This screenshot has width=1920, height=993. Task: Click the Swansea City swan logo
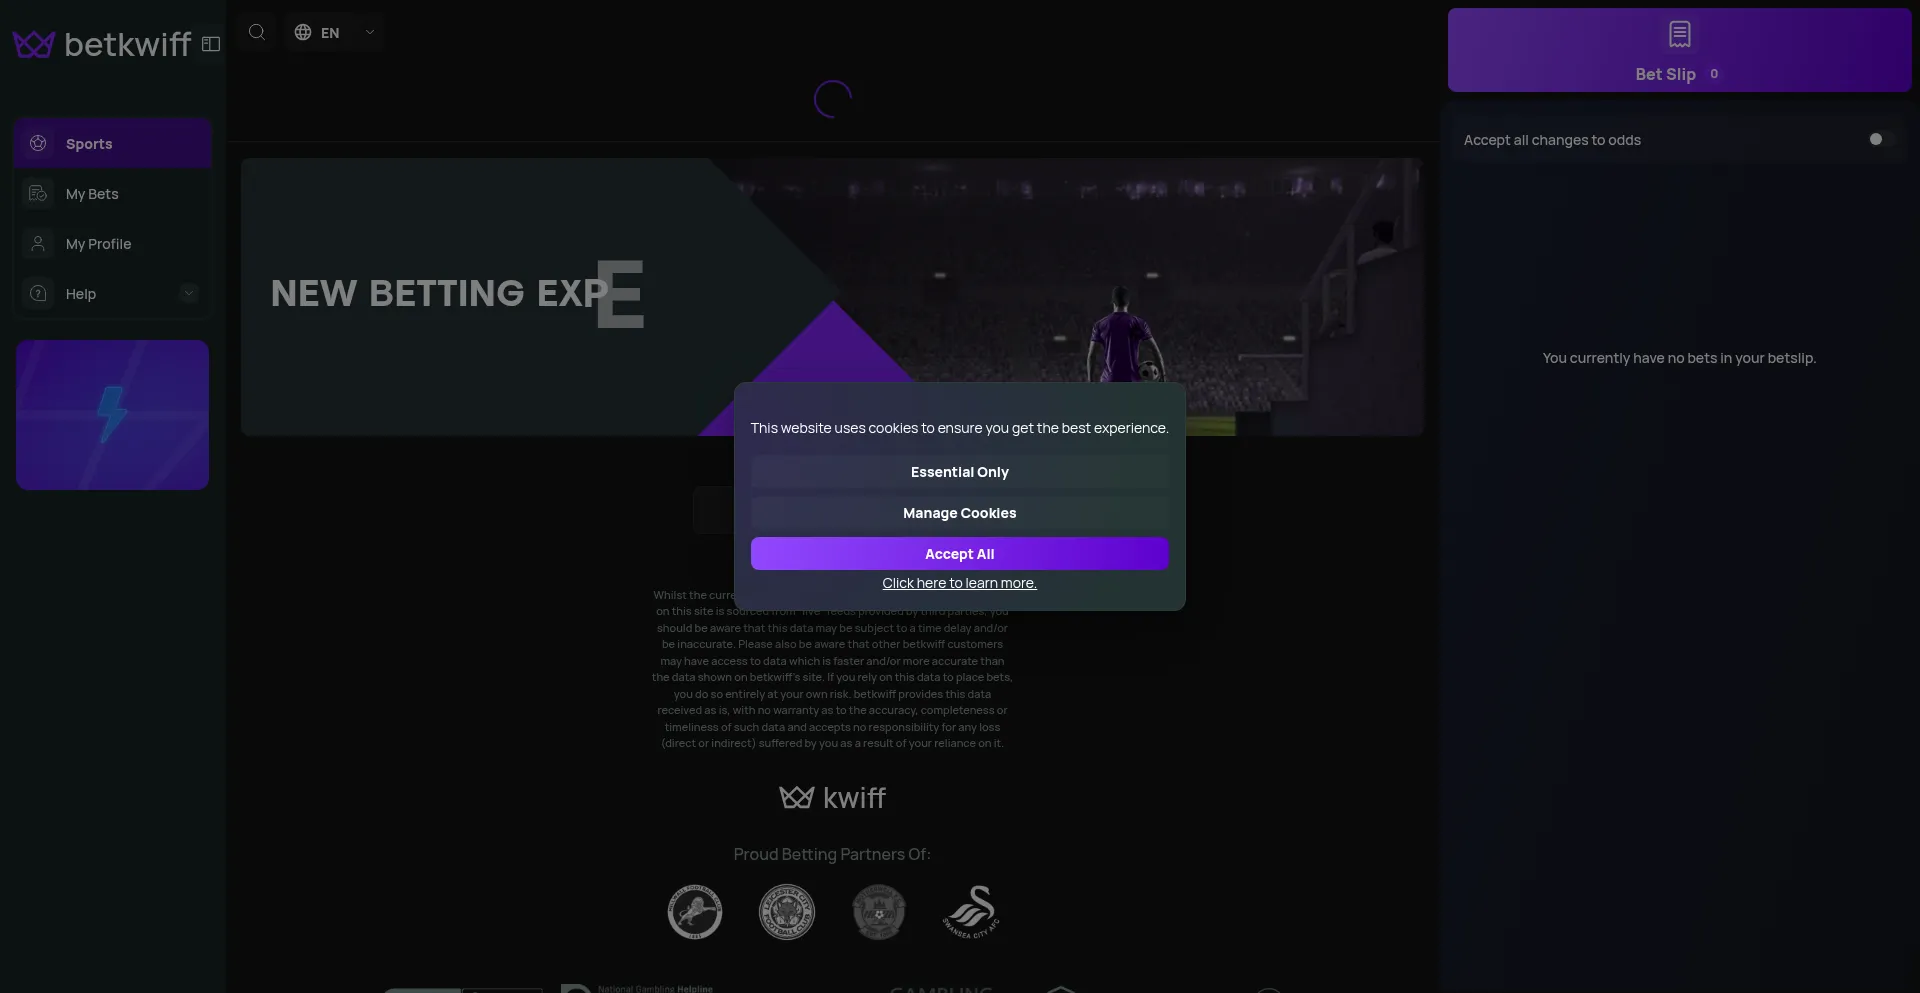click(971, 912)
